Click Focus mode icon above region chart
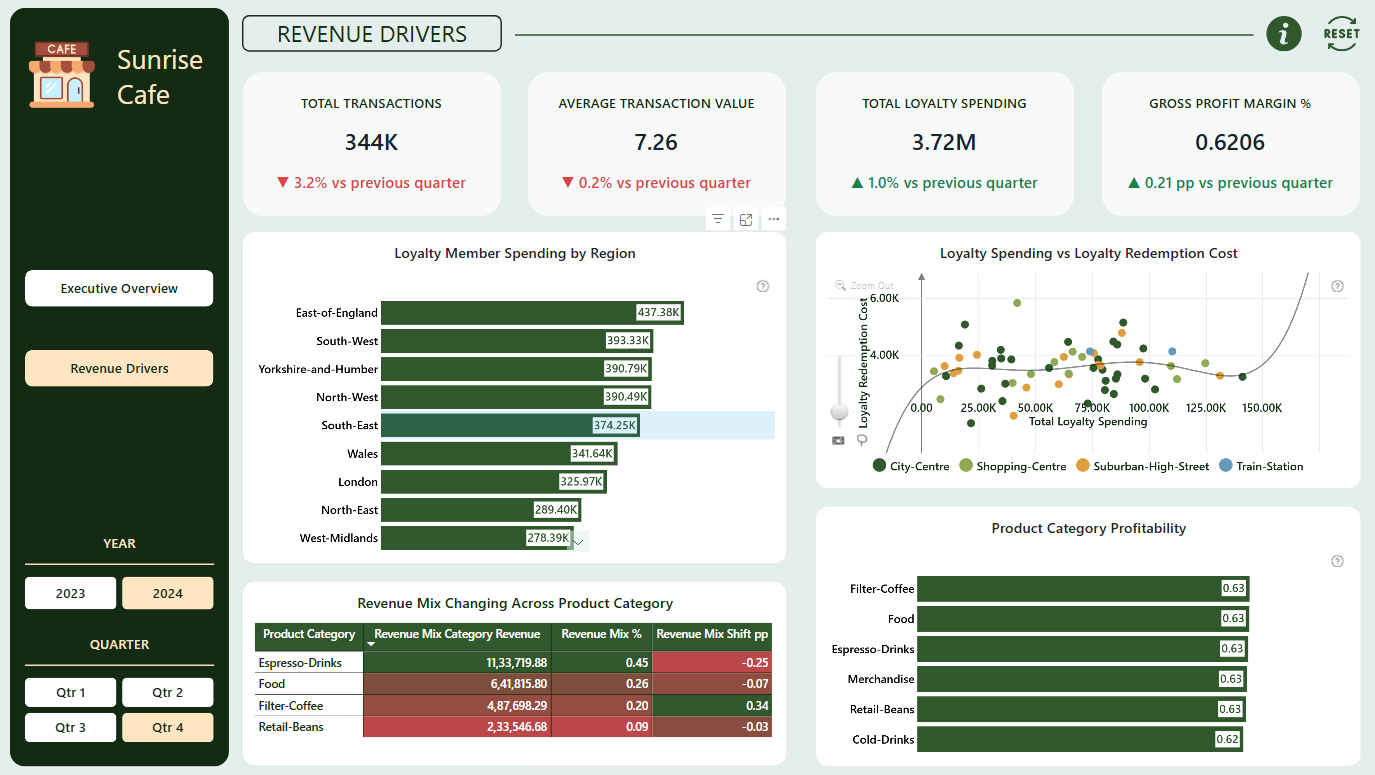 pyautogui.click(x=746, y=219)
